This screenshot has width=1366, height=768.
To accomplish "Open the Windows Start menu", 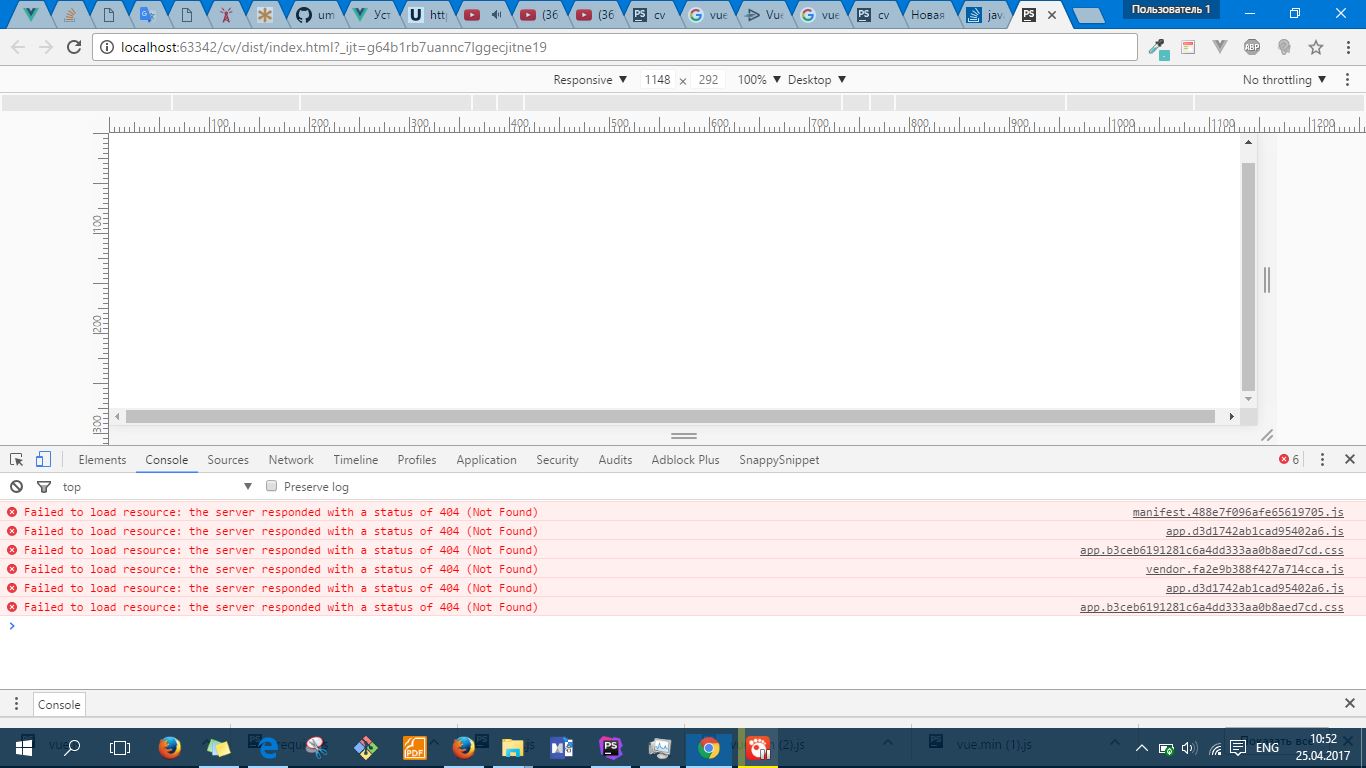I will point(24,747).
